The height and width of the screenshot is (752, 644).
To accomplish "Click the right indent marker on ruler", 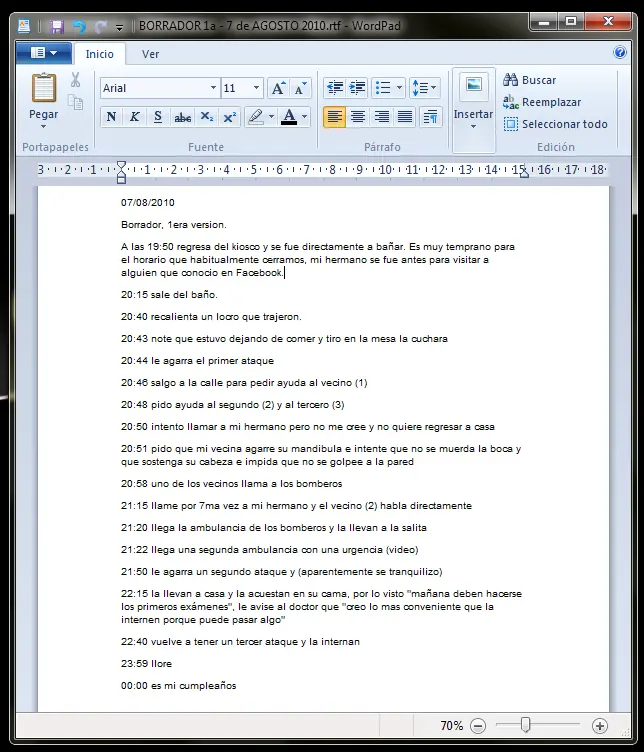I will [x=524, y=173].
